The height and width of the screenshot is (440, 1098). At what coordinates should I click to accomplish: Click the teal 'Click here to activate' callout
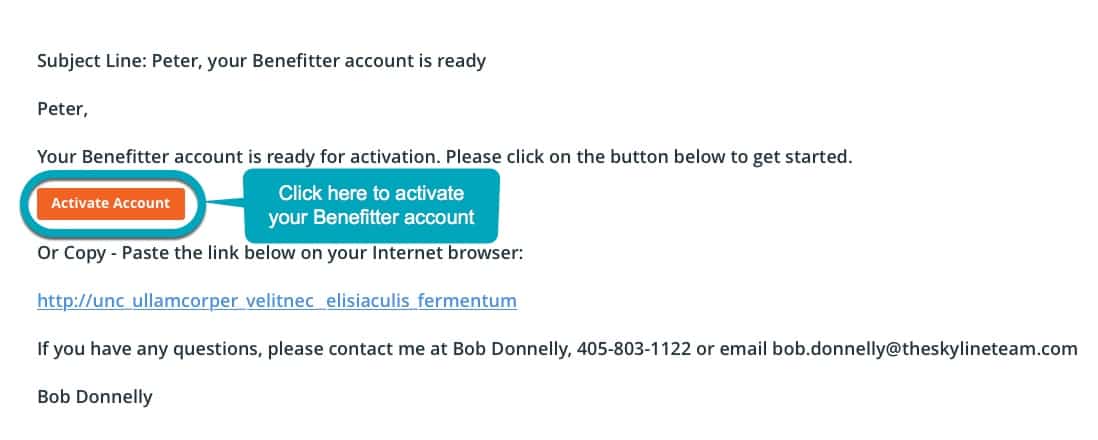coord(371,205)
